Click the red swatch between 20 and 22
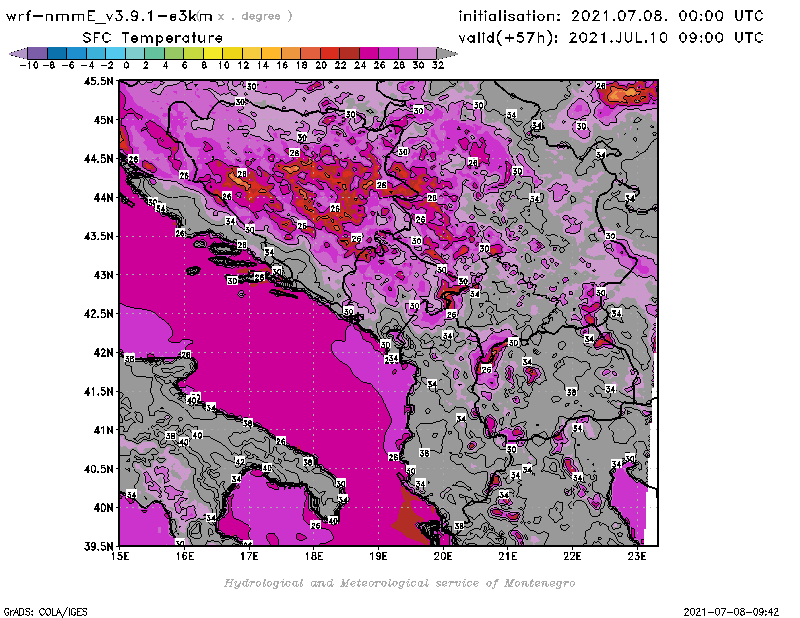The height and width of the screenshot is (618, 800). 330,53
